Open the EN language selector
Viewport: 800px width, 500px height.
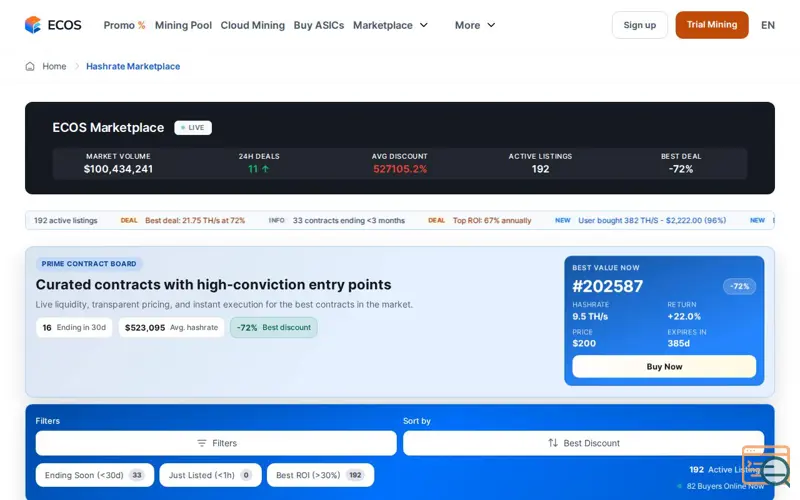tap(767, 25)
